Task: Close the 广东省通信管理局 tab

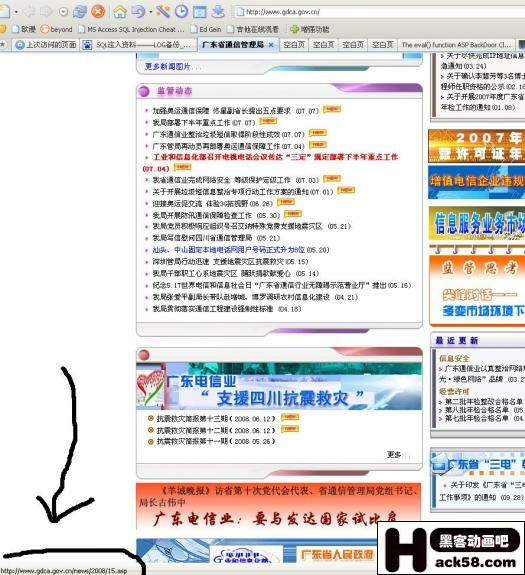Action: point(271,45)
